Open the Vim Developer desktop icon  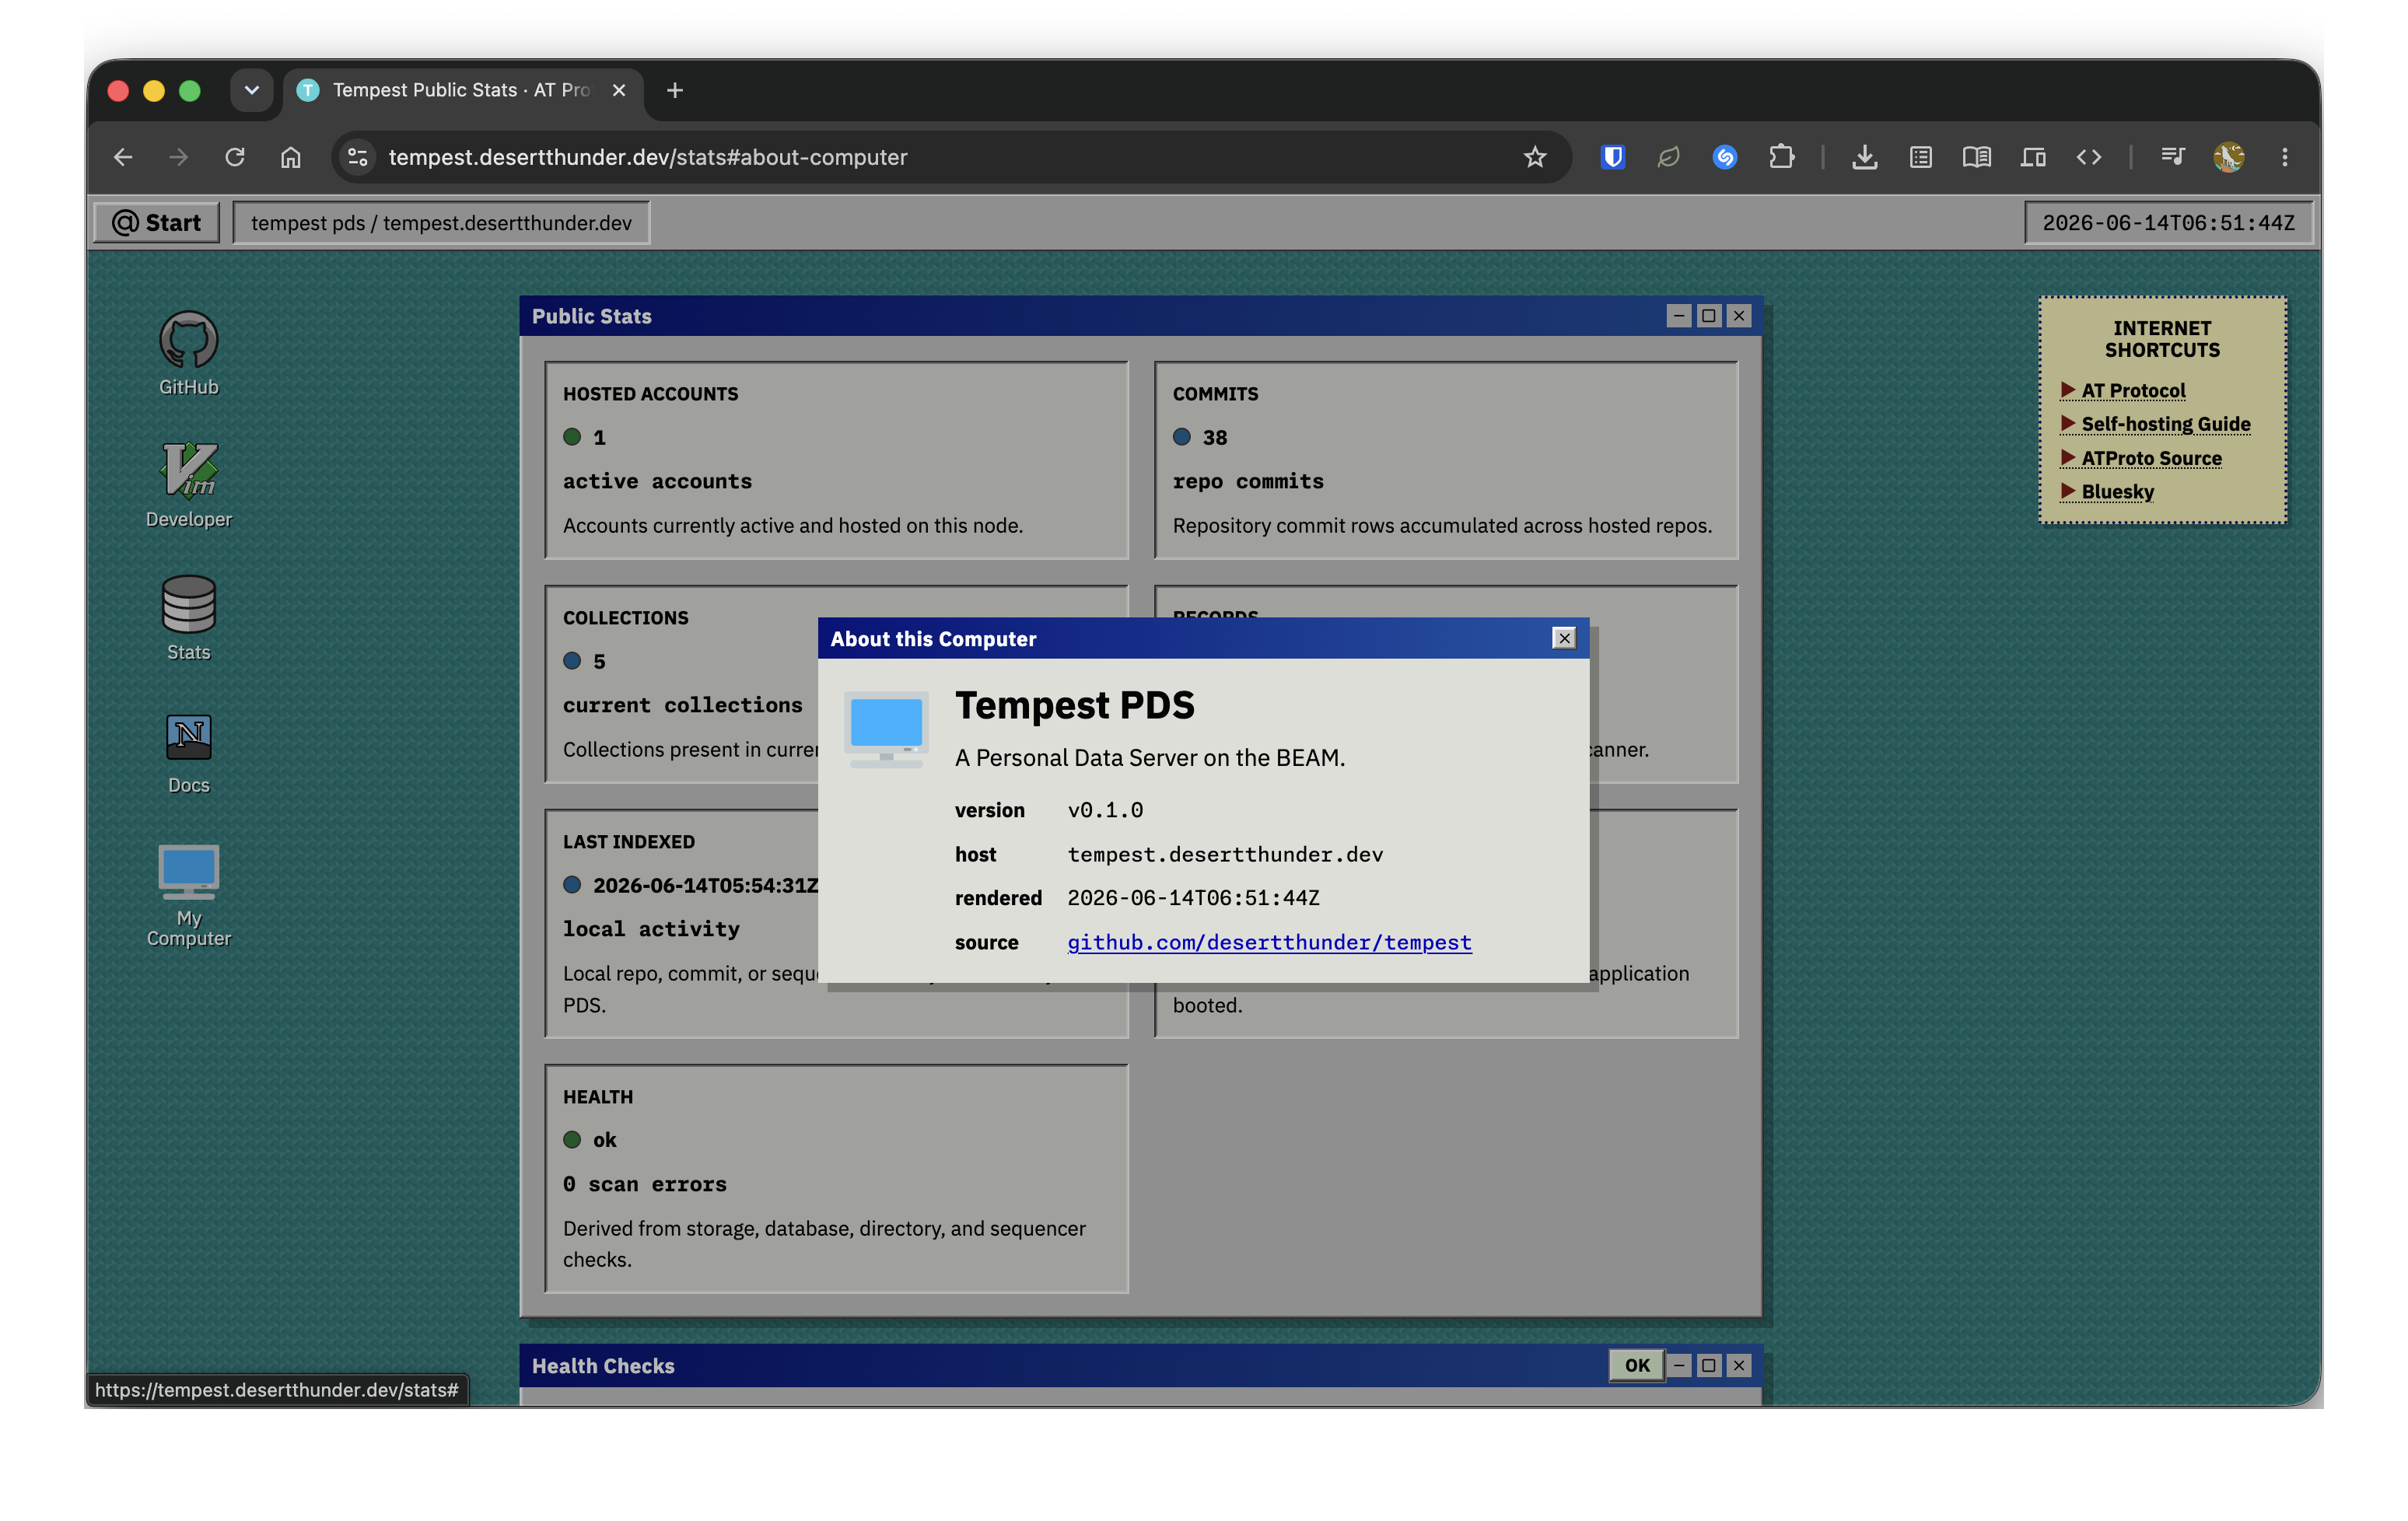pyautogui.click(x=188, y=485)
